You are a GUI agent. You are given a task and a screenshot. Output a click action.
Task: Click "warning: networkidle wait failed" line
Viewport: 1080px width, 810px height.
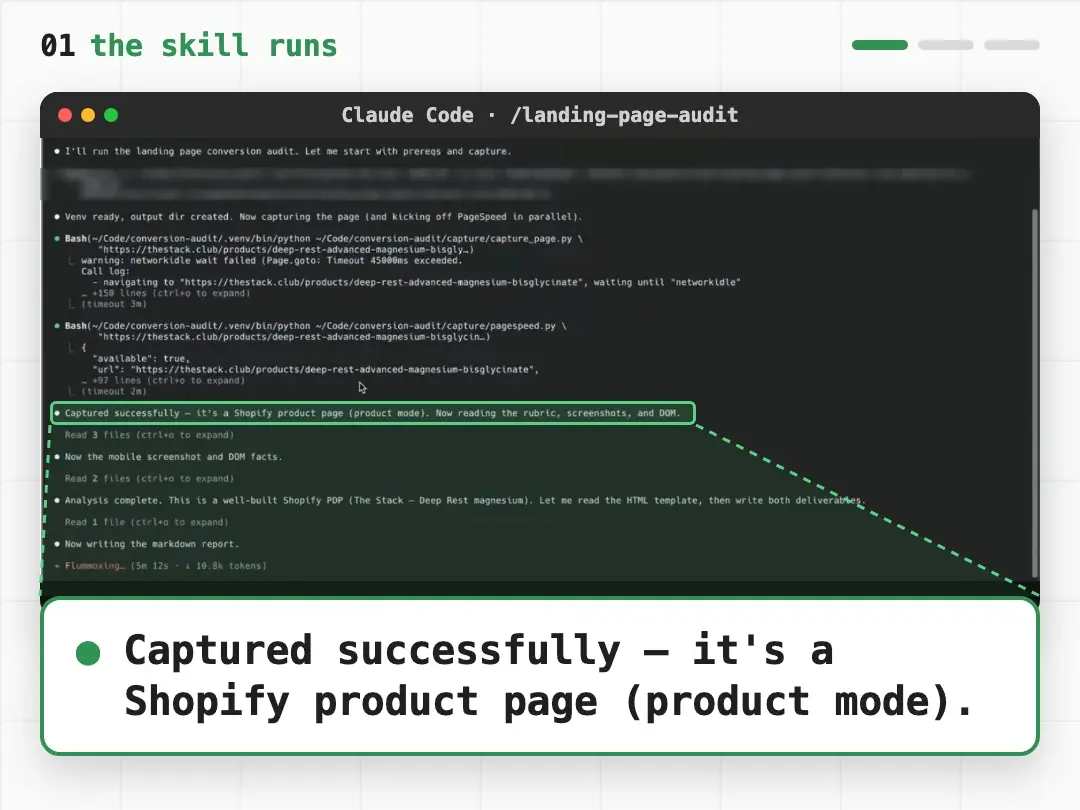point(271,260)
